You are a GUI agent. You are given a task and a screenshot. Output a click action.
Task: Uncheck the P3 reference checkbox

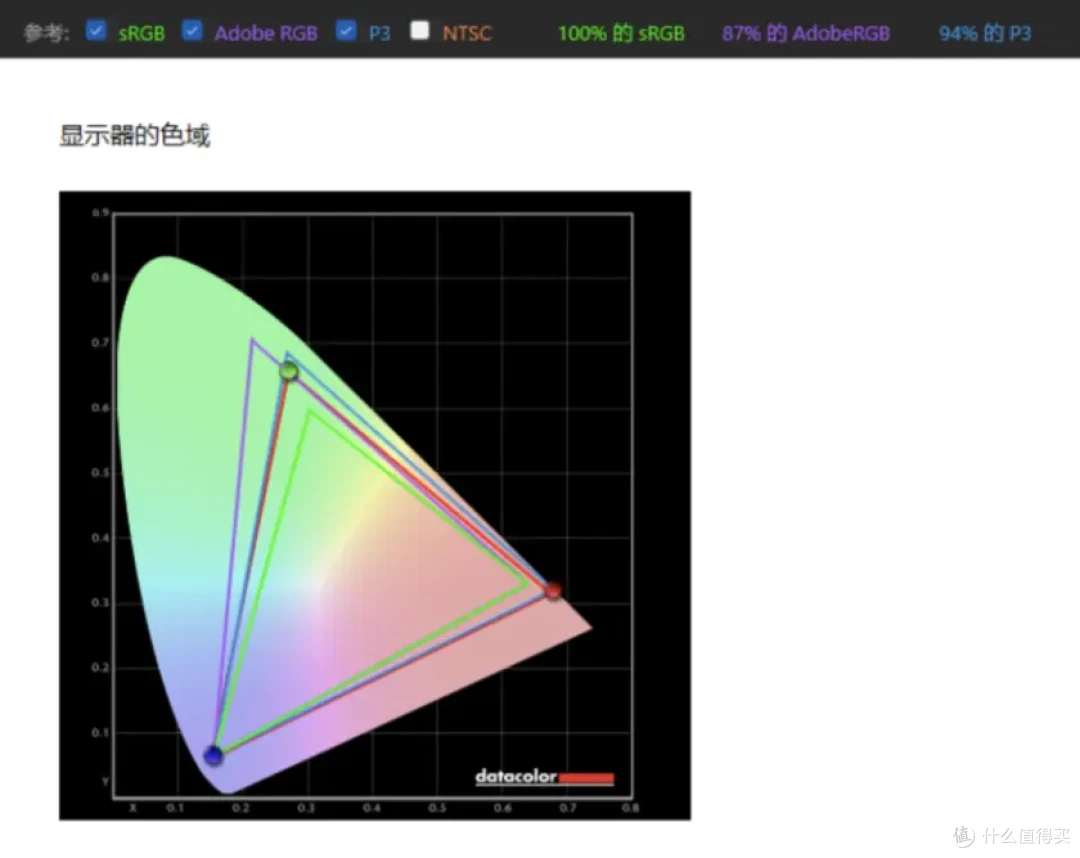coord(346,30)
